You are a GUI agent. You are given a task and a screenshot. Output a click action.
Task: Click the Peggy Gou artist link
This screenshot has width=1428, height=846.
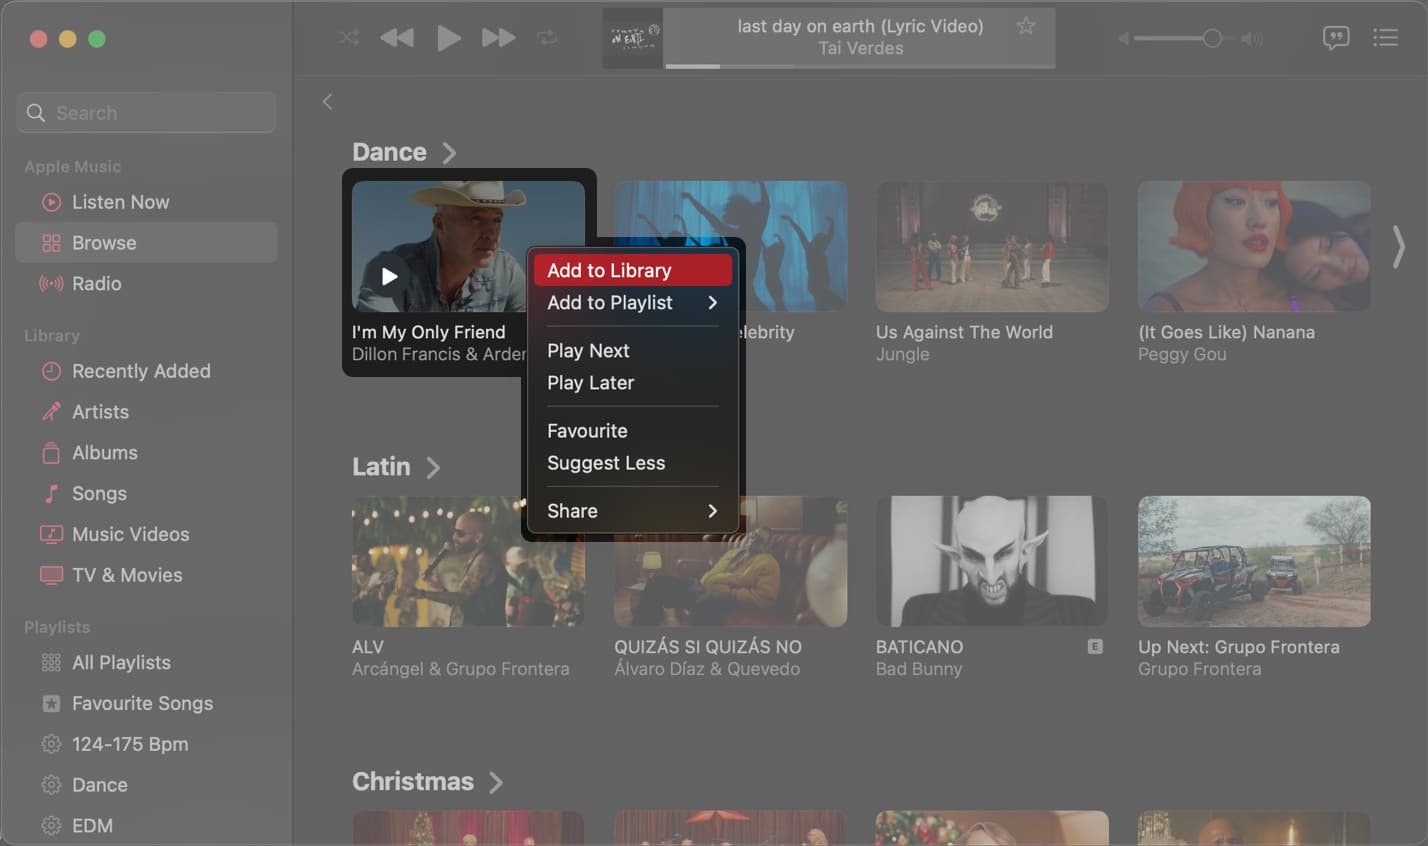coord(1182,355)
